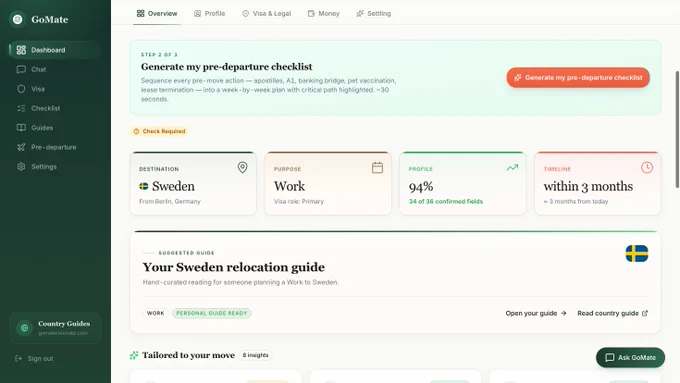This screenshot has width=680, height=383.
Task: Click the trending arrow icon on Profile card
Action: point(512,167)
